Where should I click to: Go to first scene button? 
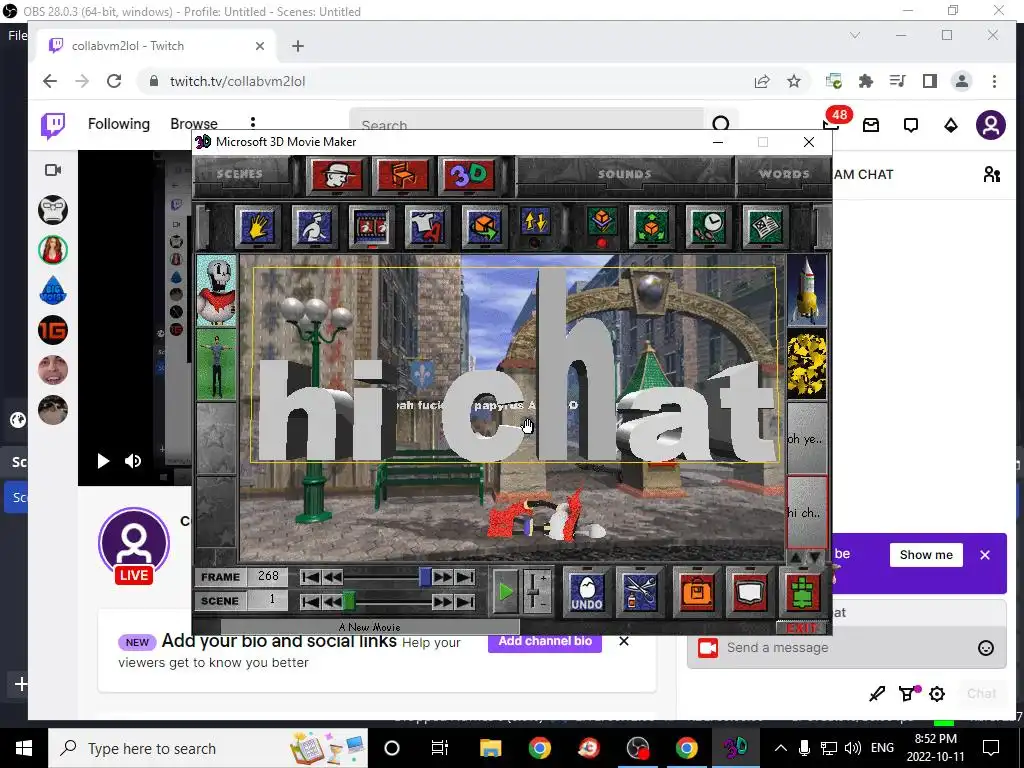pos(311,601)
